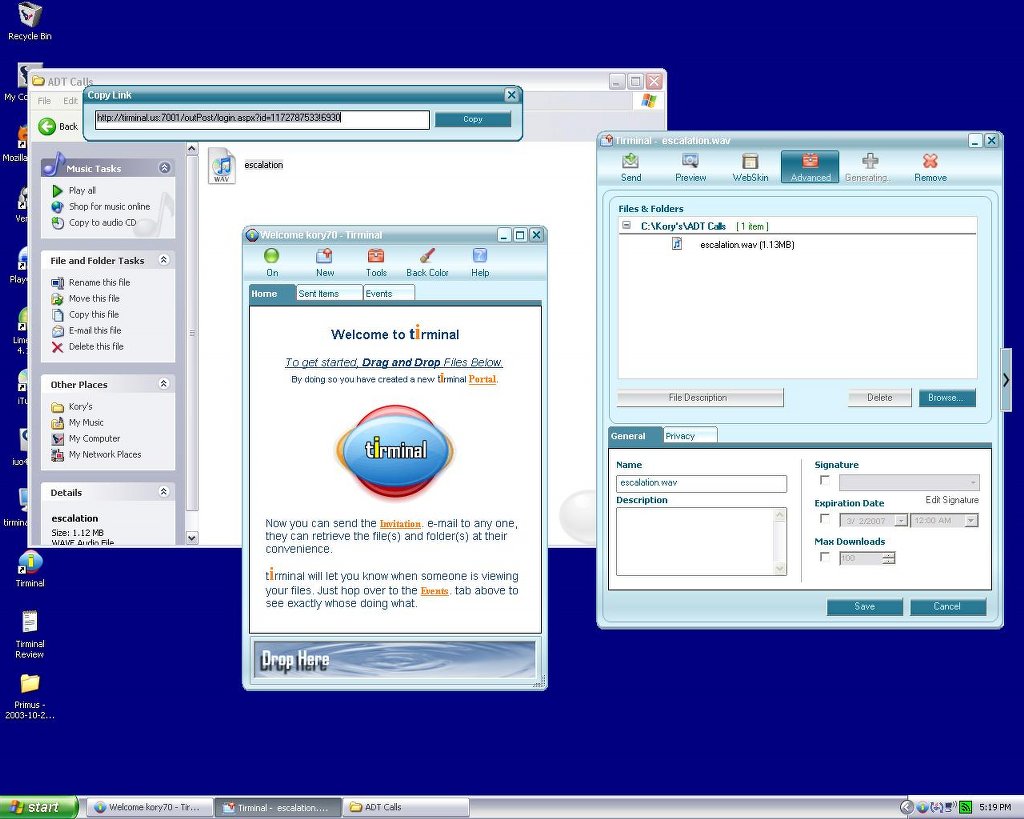This screenshot has width=1024, height=819.
Task: Click in the Copy Link URL field
Action: (262, 119)
